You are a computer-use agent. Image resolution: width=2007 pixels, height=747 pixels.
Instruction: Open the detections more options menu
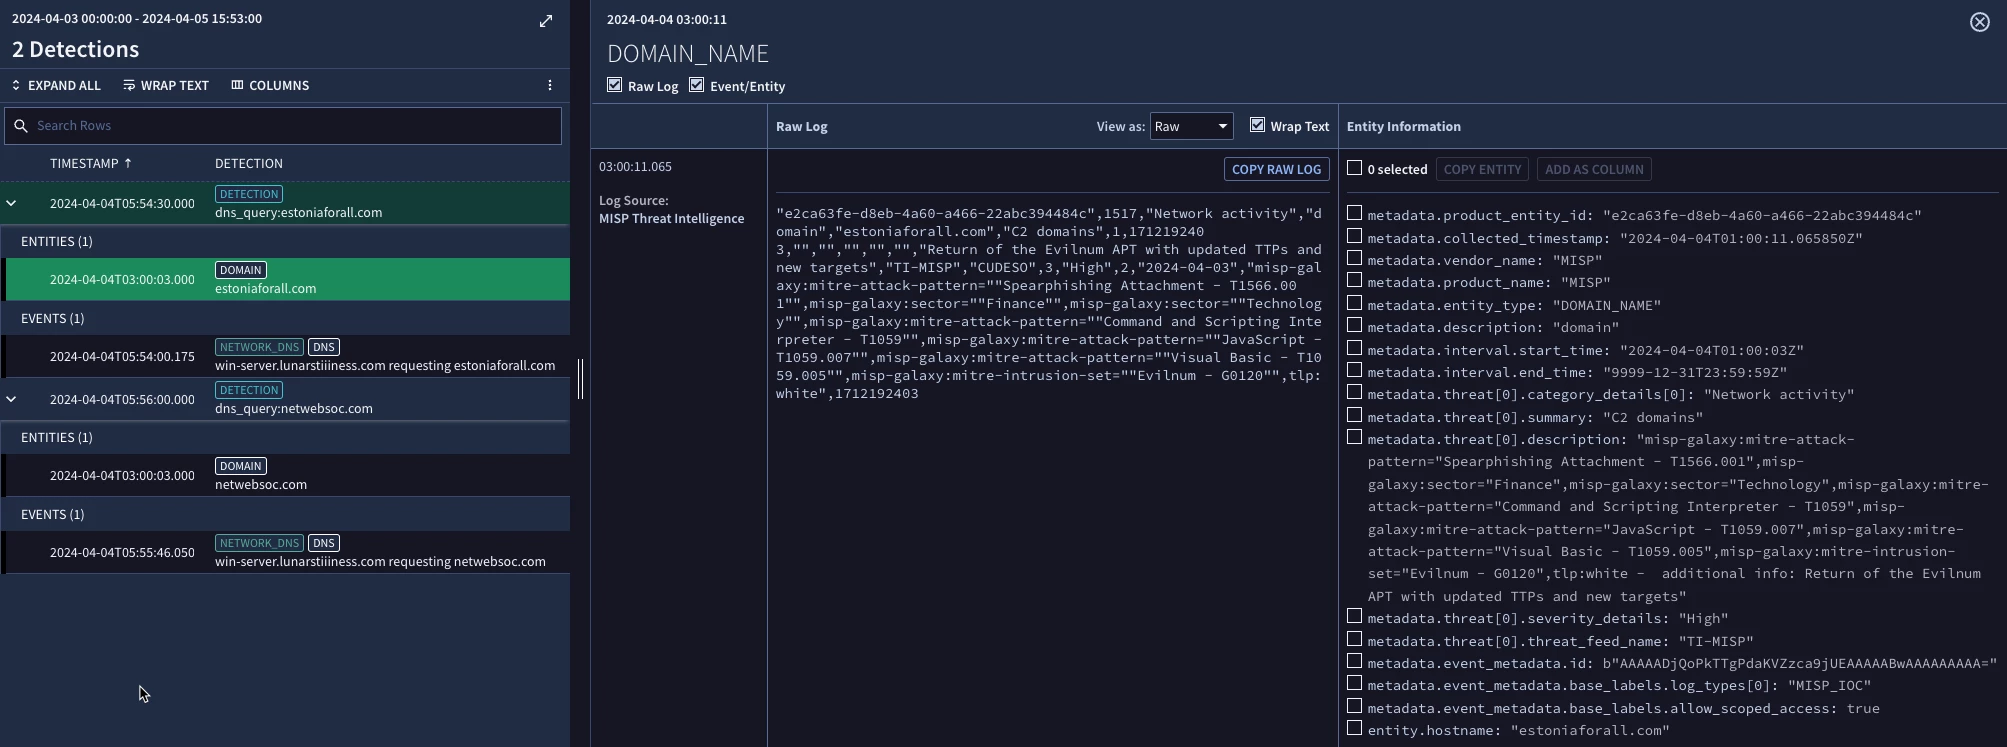click(550, 85)
